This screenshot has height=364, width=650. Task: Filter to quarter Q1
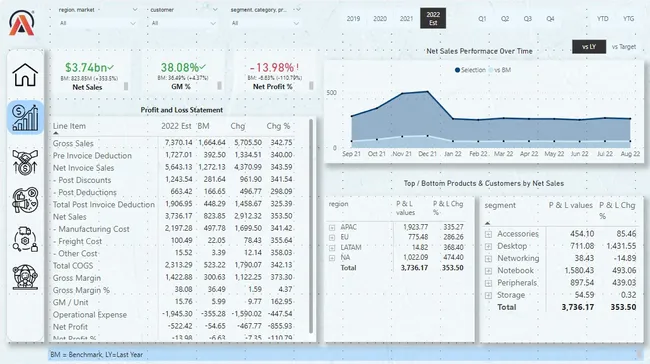tap(482, 19)
